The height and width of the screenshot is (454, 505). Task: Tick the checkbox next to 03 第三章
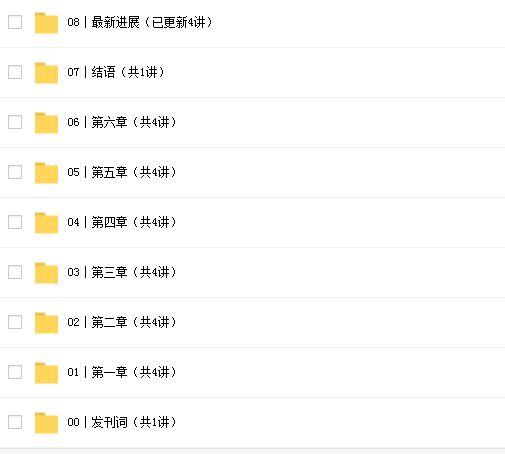point(15,272)
